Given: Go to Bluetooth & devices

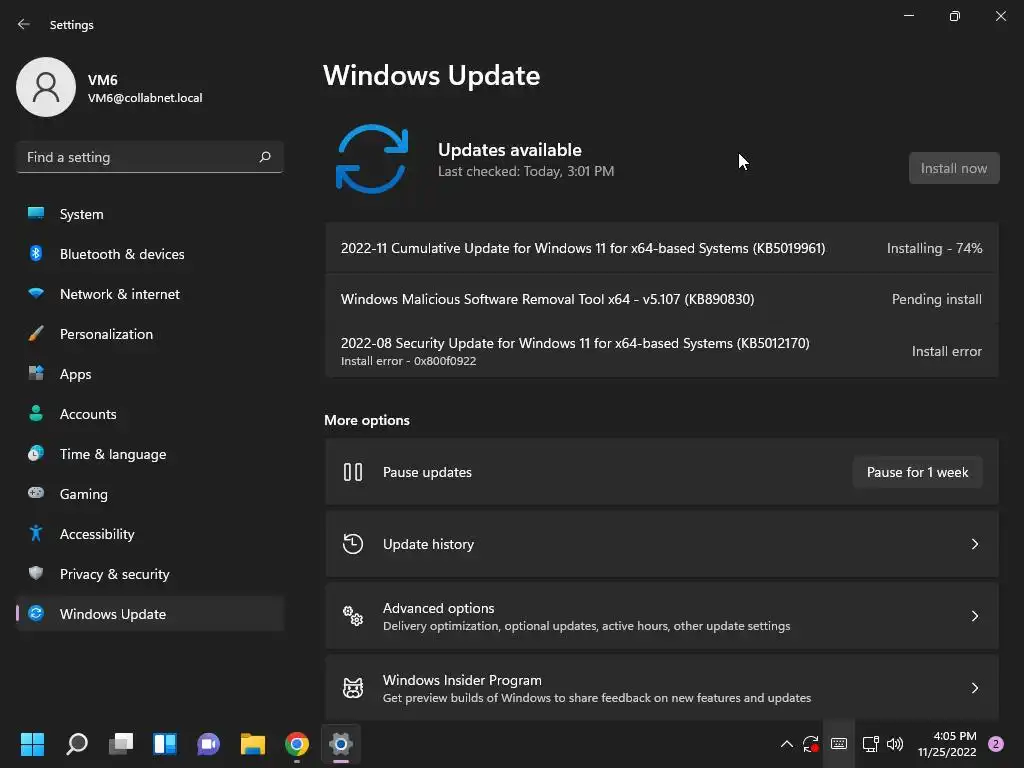Looking at the screenshot, I should [x=150, y=254].
